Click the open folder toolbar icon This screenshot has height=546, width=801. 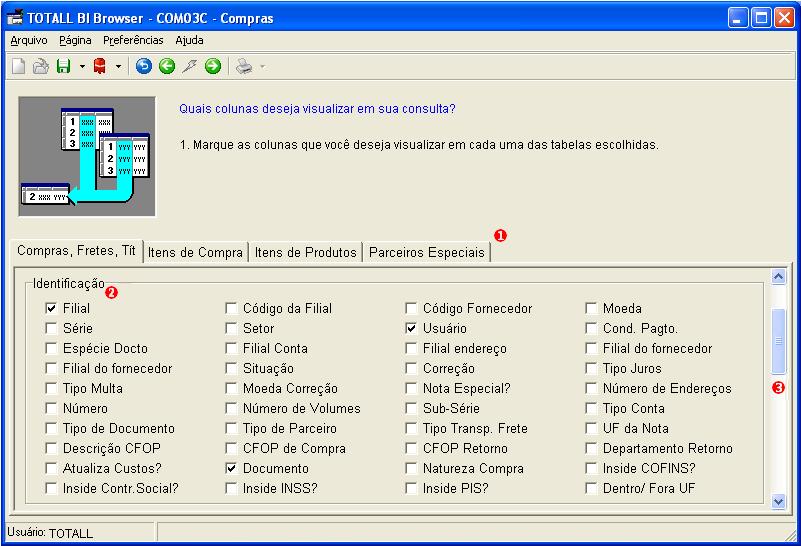[x=41, y=66]
